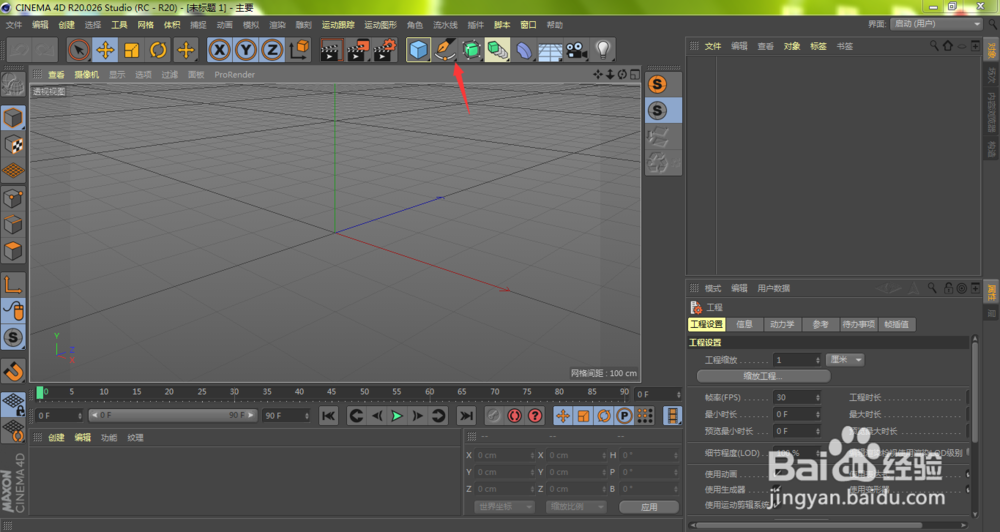Open the 摄像机 viewport menu
The height and width of the screenshot is (532, 1000).
(87, 75)
